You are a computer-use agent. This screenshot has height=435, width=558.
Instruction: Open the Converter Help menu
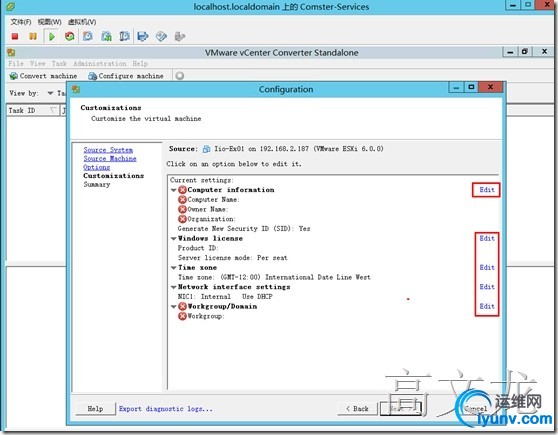coord(140,63)
